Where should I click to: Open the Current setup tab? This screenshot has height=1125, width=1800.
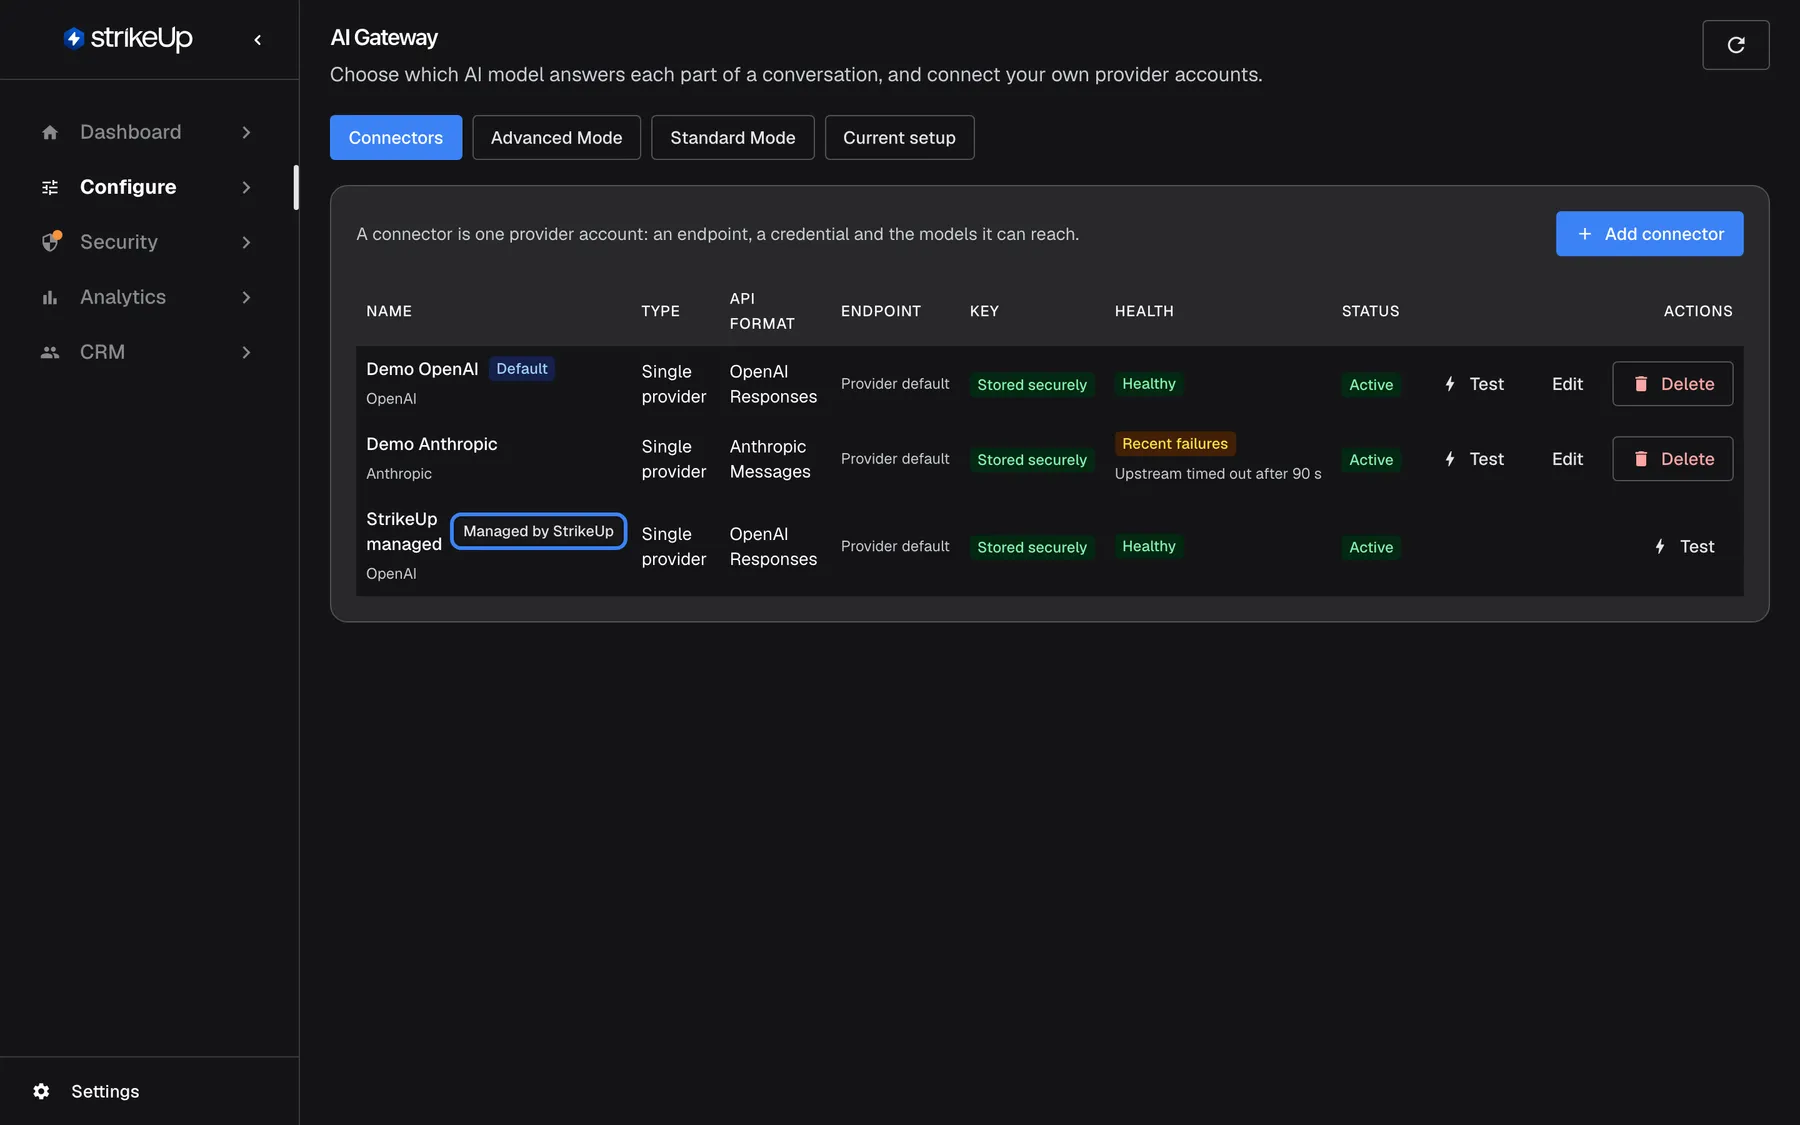(x=899, y=137)
